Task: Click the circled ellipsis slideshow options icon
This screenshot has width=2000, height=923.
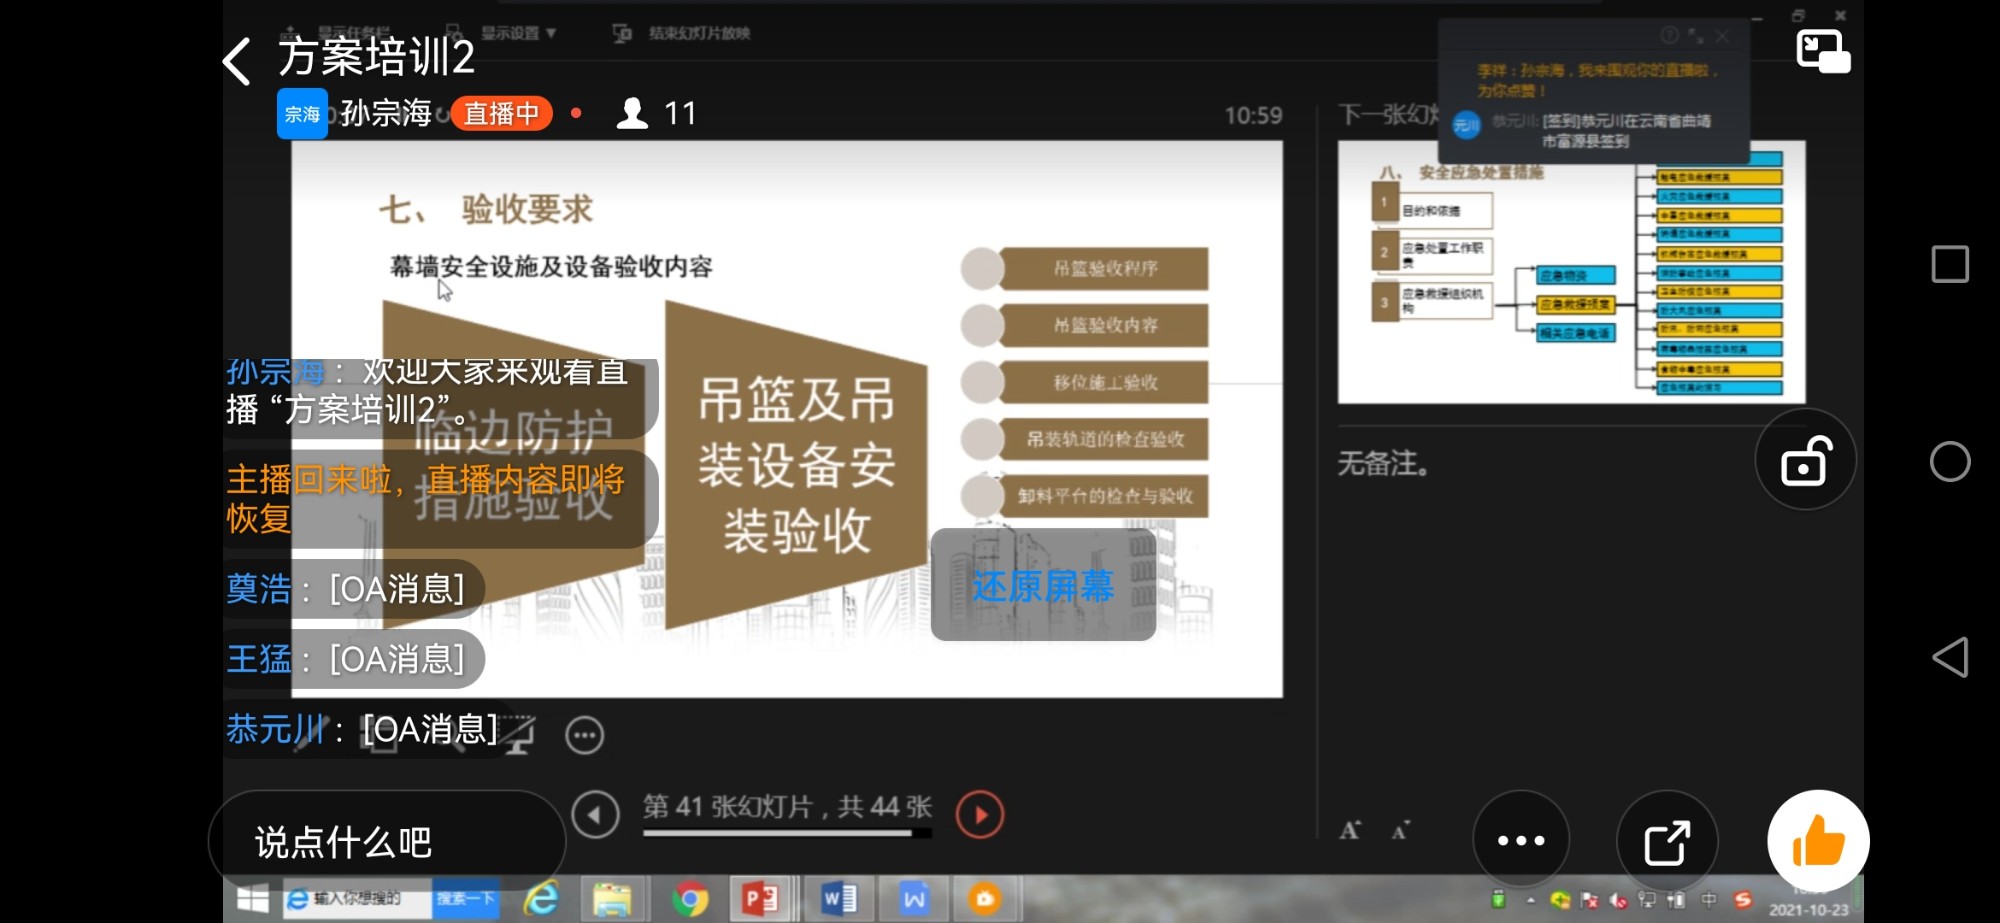Action: (x=585, y=735)
